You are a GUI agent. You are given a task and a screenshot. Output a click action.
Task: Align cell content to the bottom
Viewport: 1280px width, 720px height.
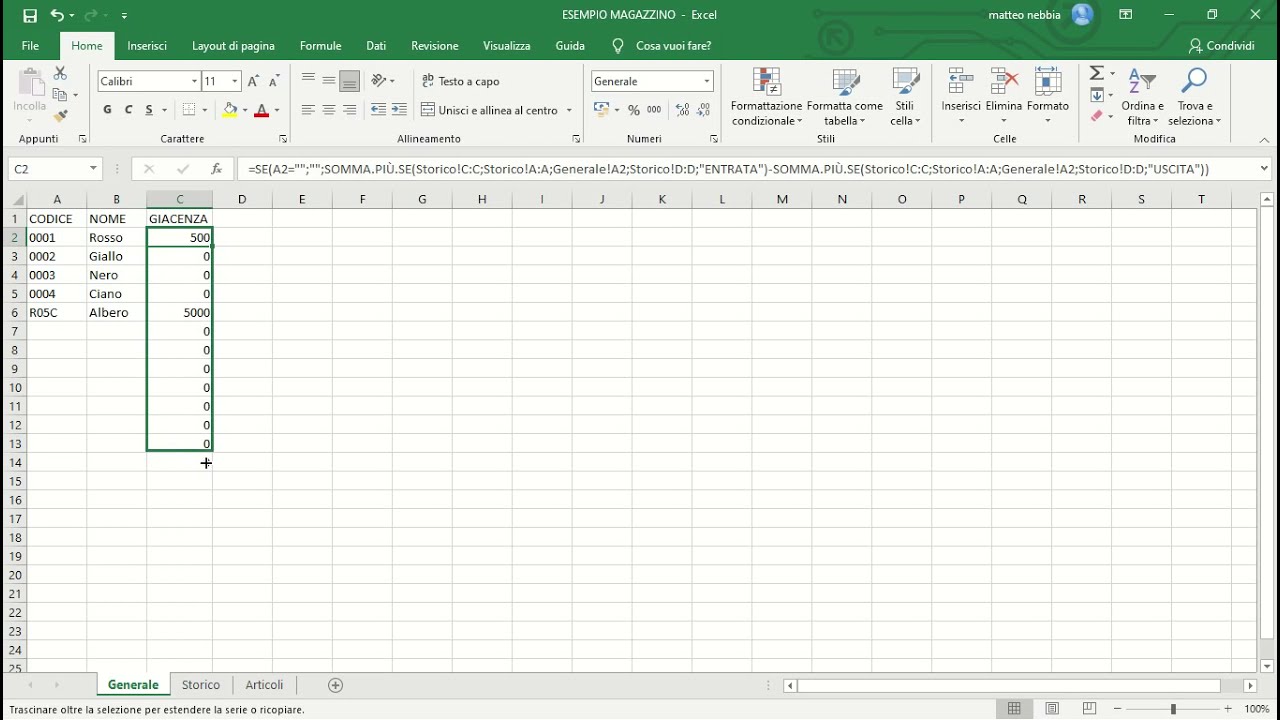pyautogui.click(x=350, y=81)
